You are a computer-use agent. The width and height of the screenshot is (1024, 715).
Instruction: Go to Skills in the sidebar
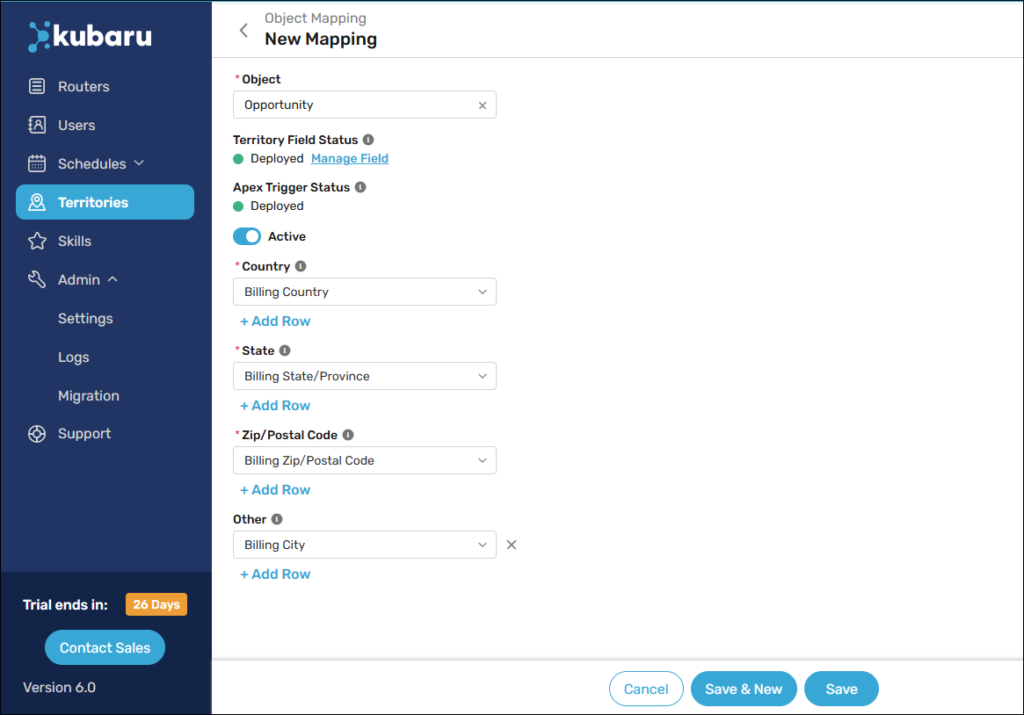tap(74, 241)
